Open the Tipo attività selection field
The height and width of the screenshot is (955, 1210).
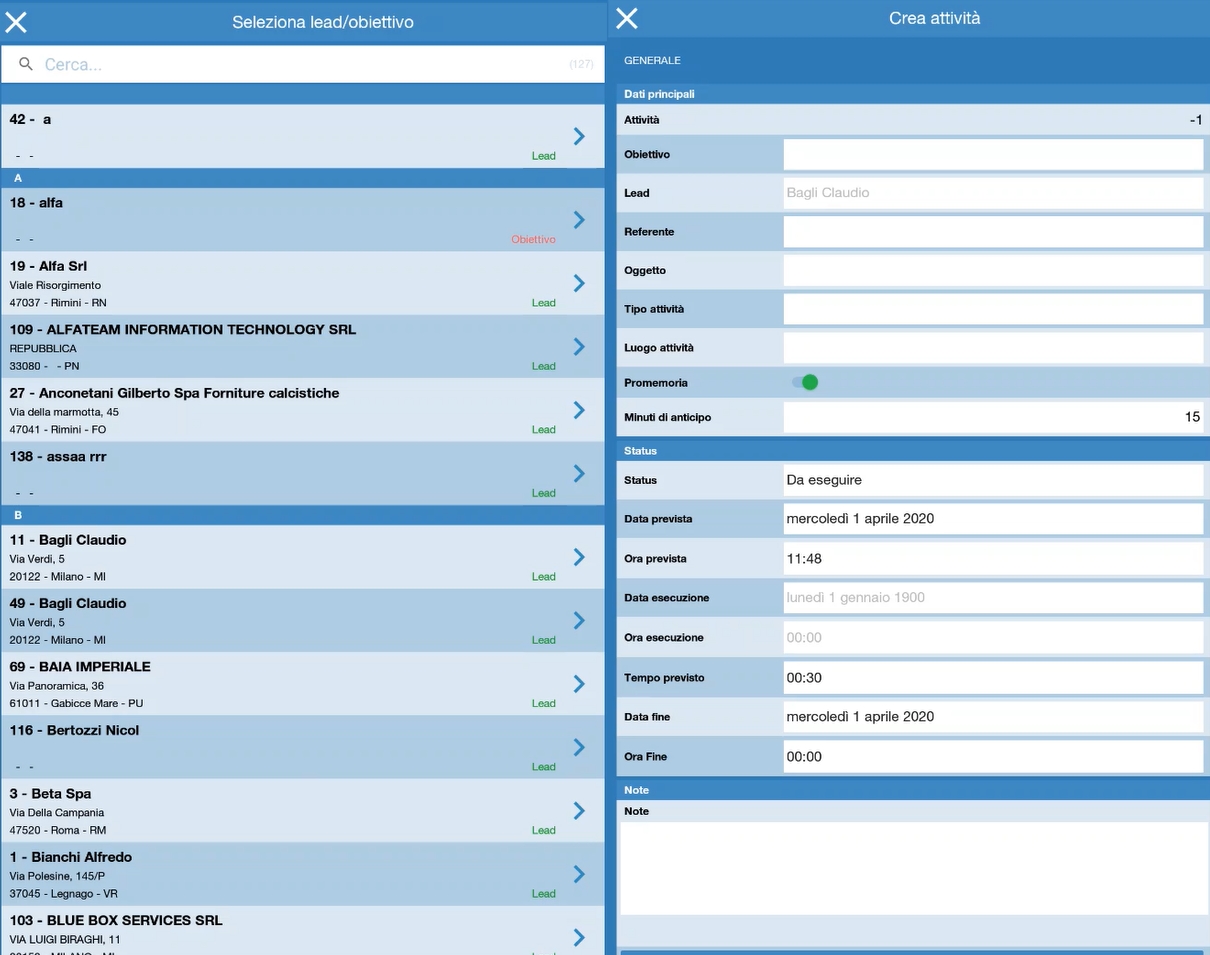click(x=993, y=309)
